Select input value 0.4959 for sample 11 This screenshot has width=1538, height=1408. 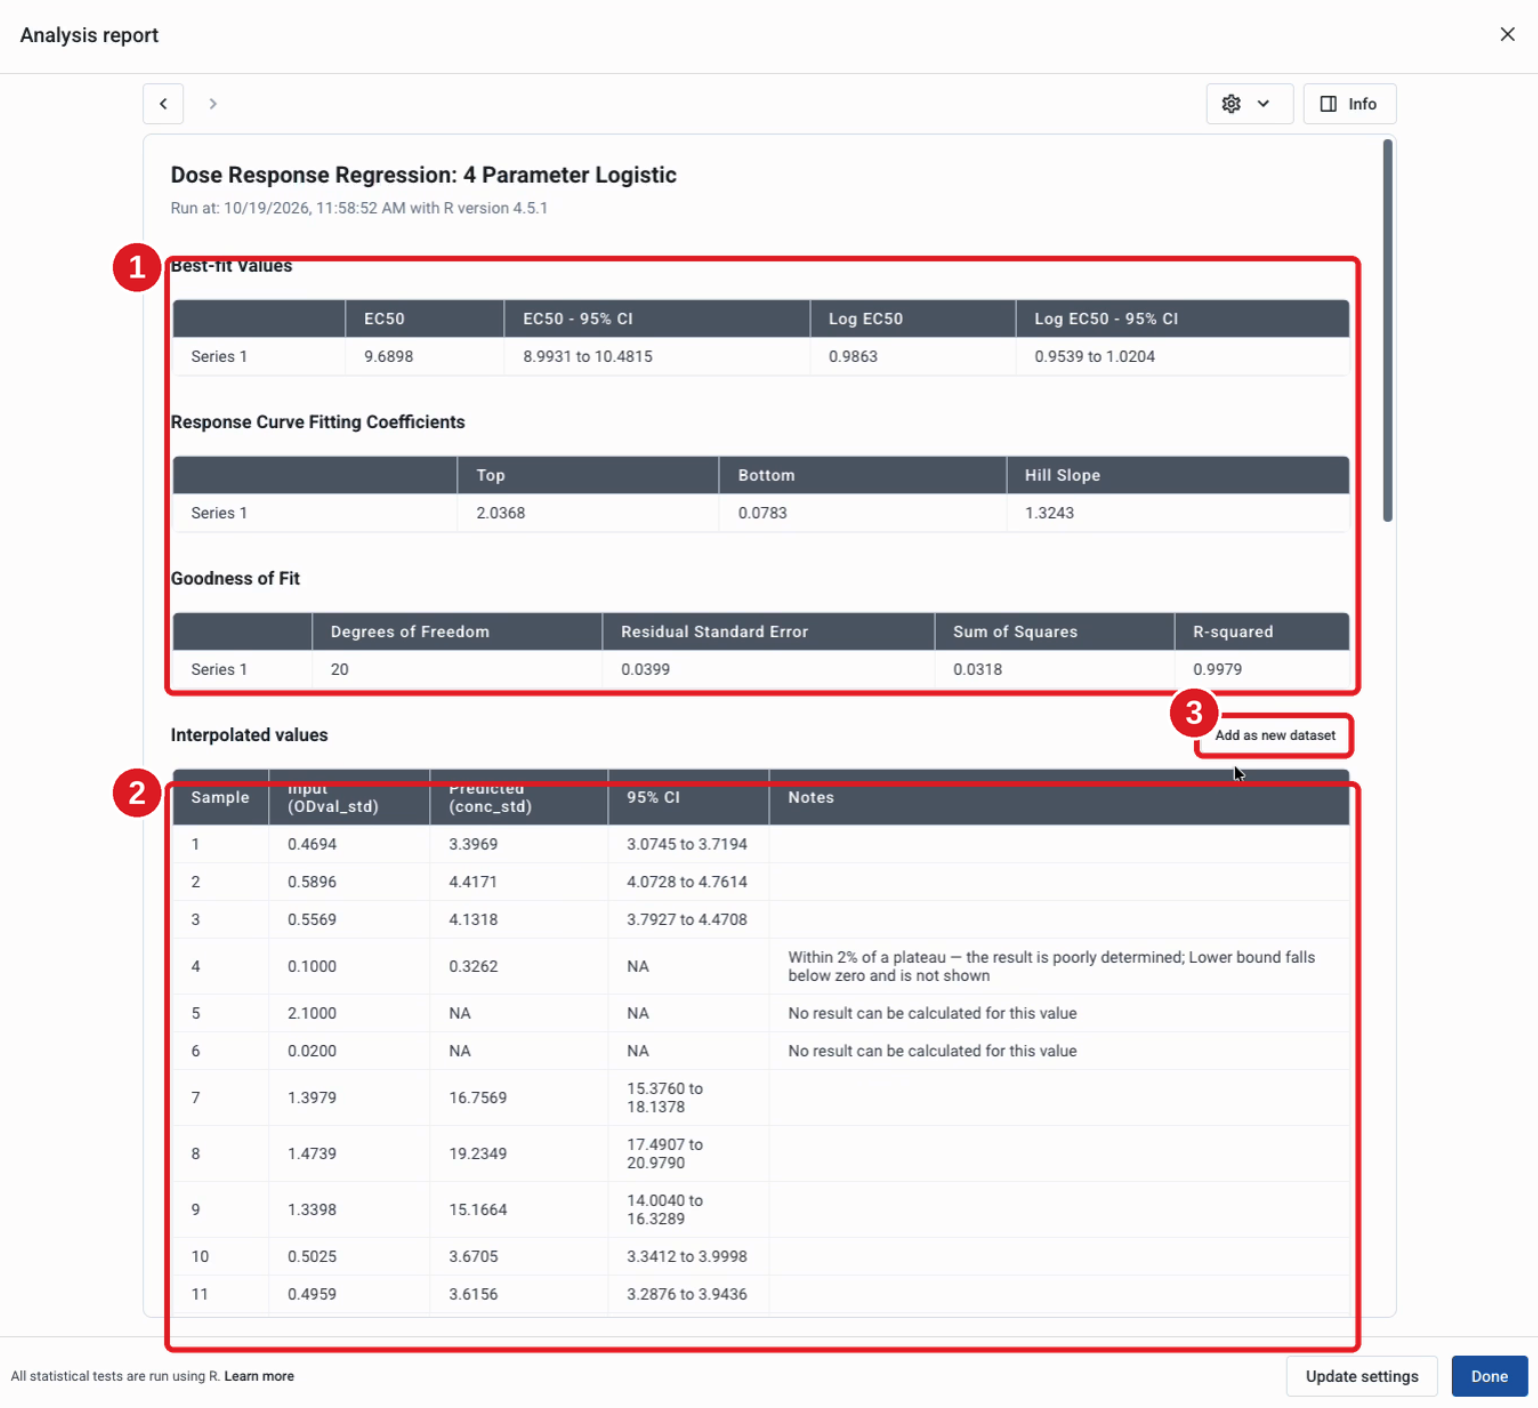[x=312, y=1294]
